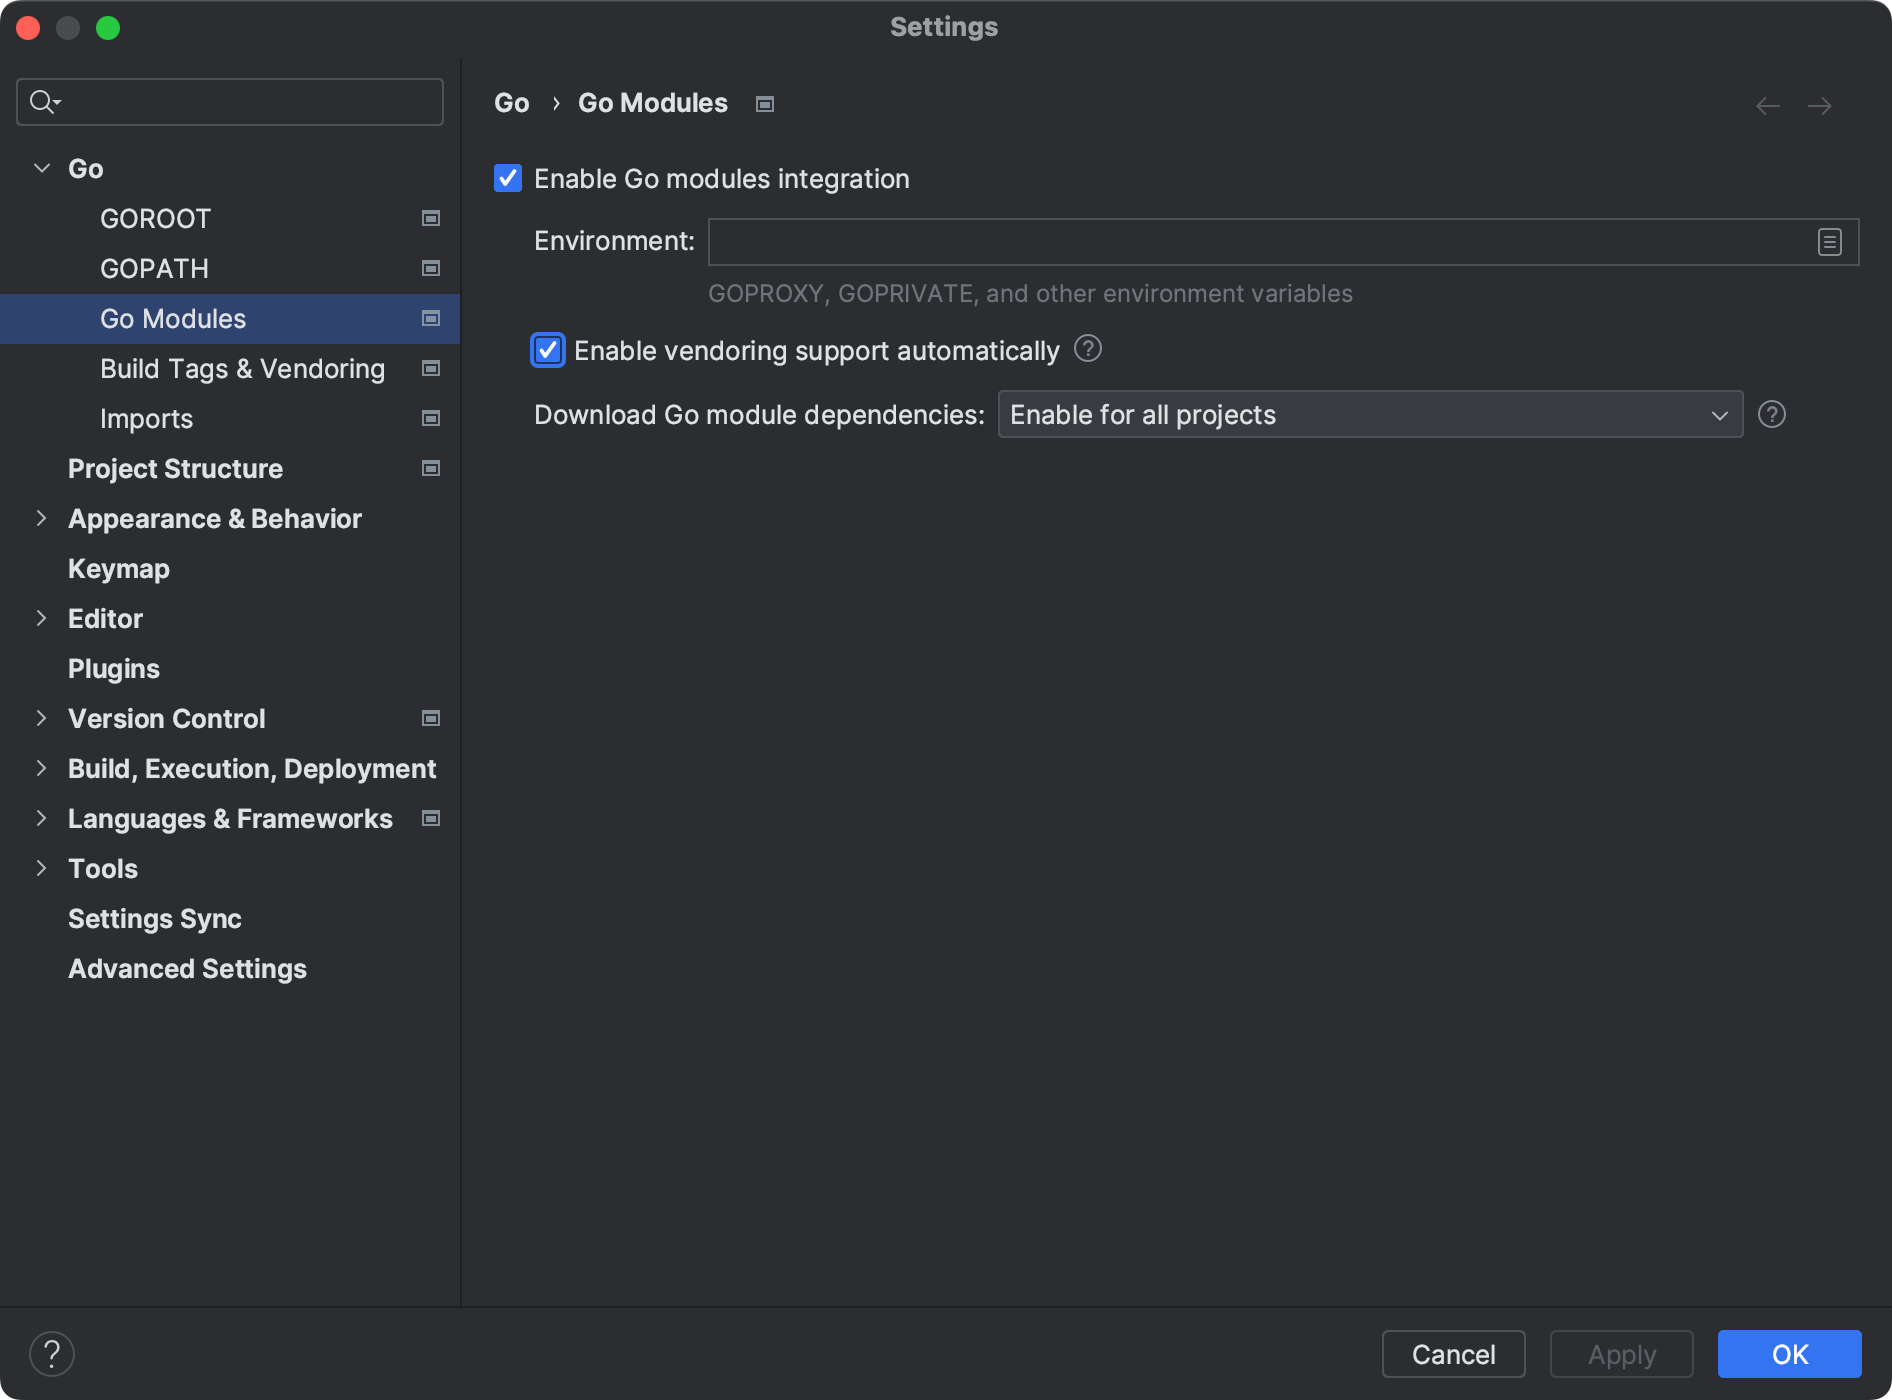
Task: Click the back navigation arrow
Action: point(1767,106)
